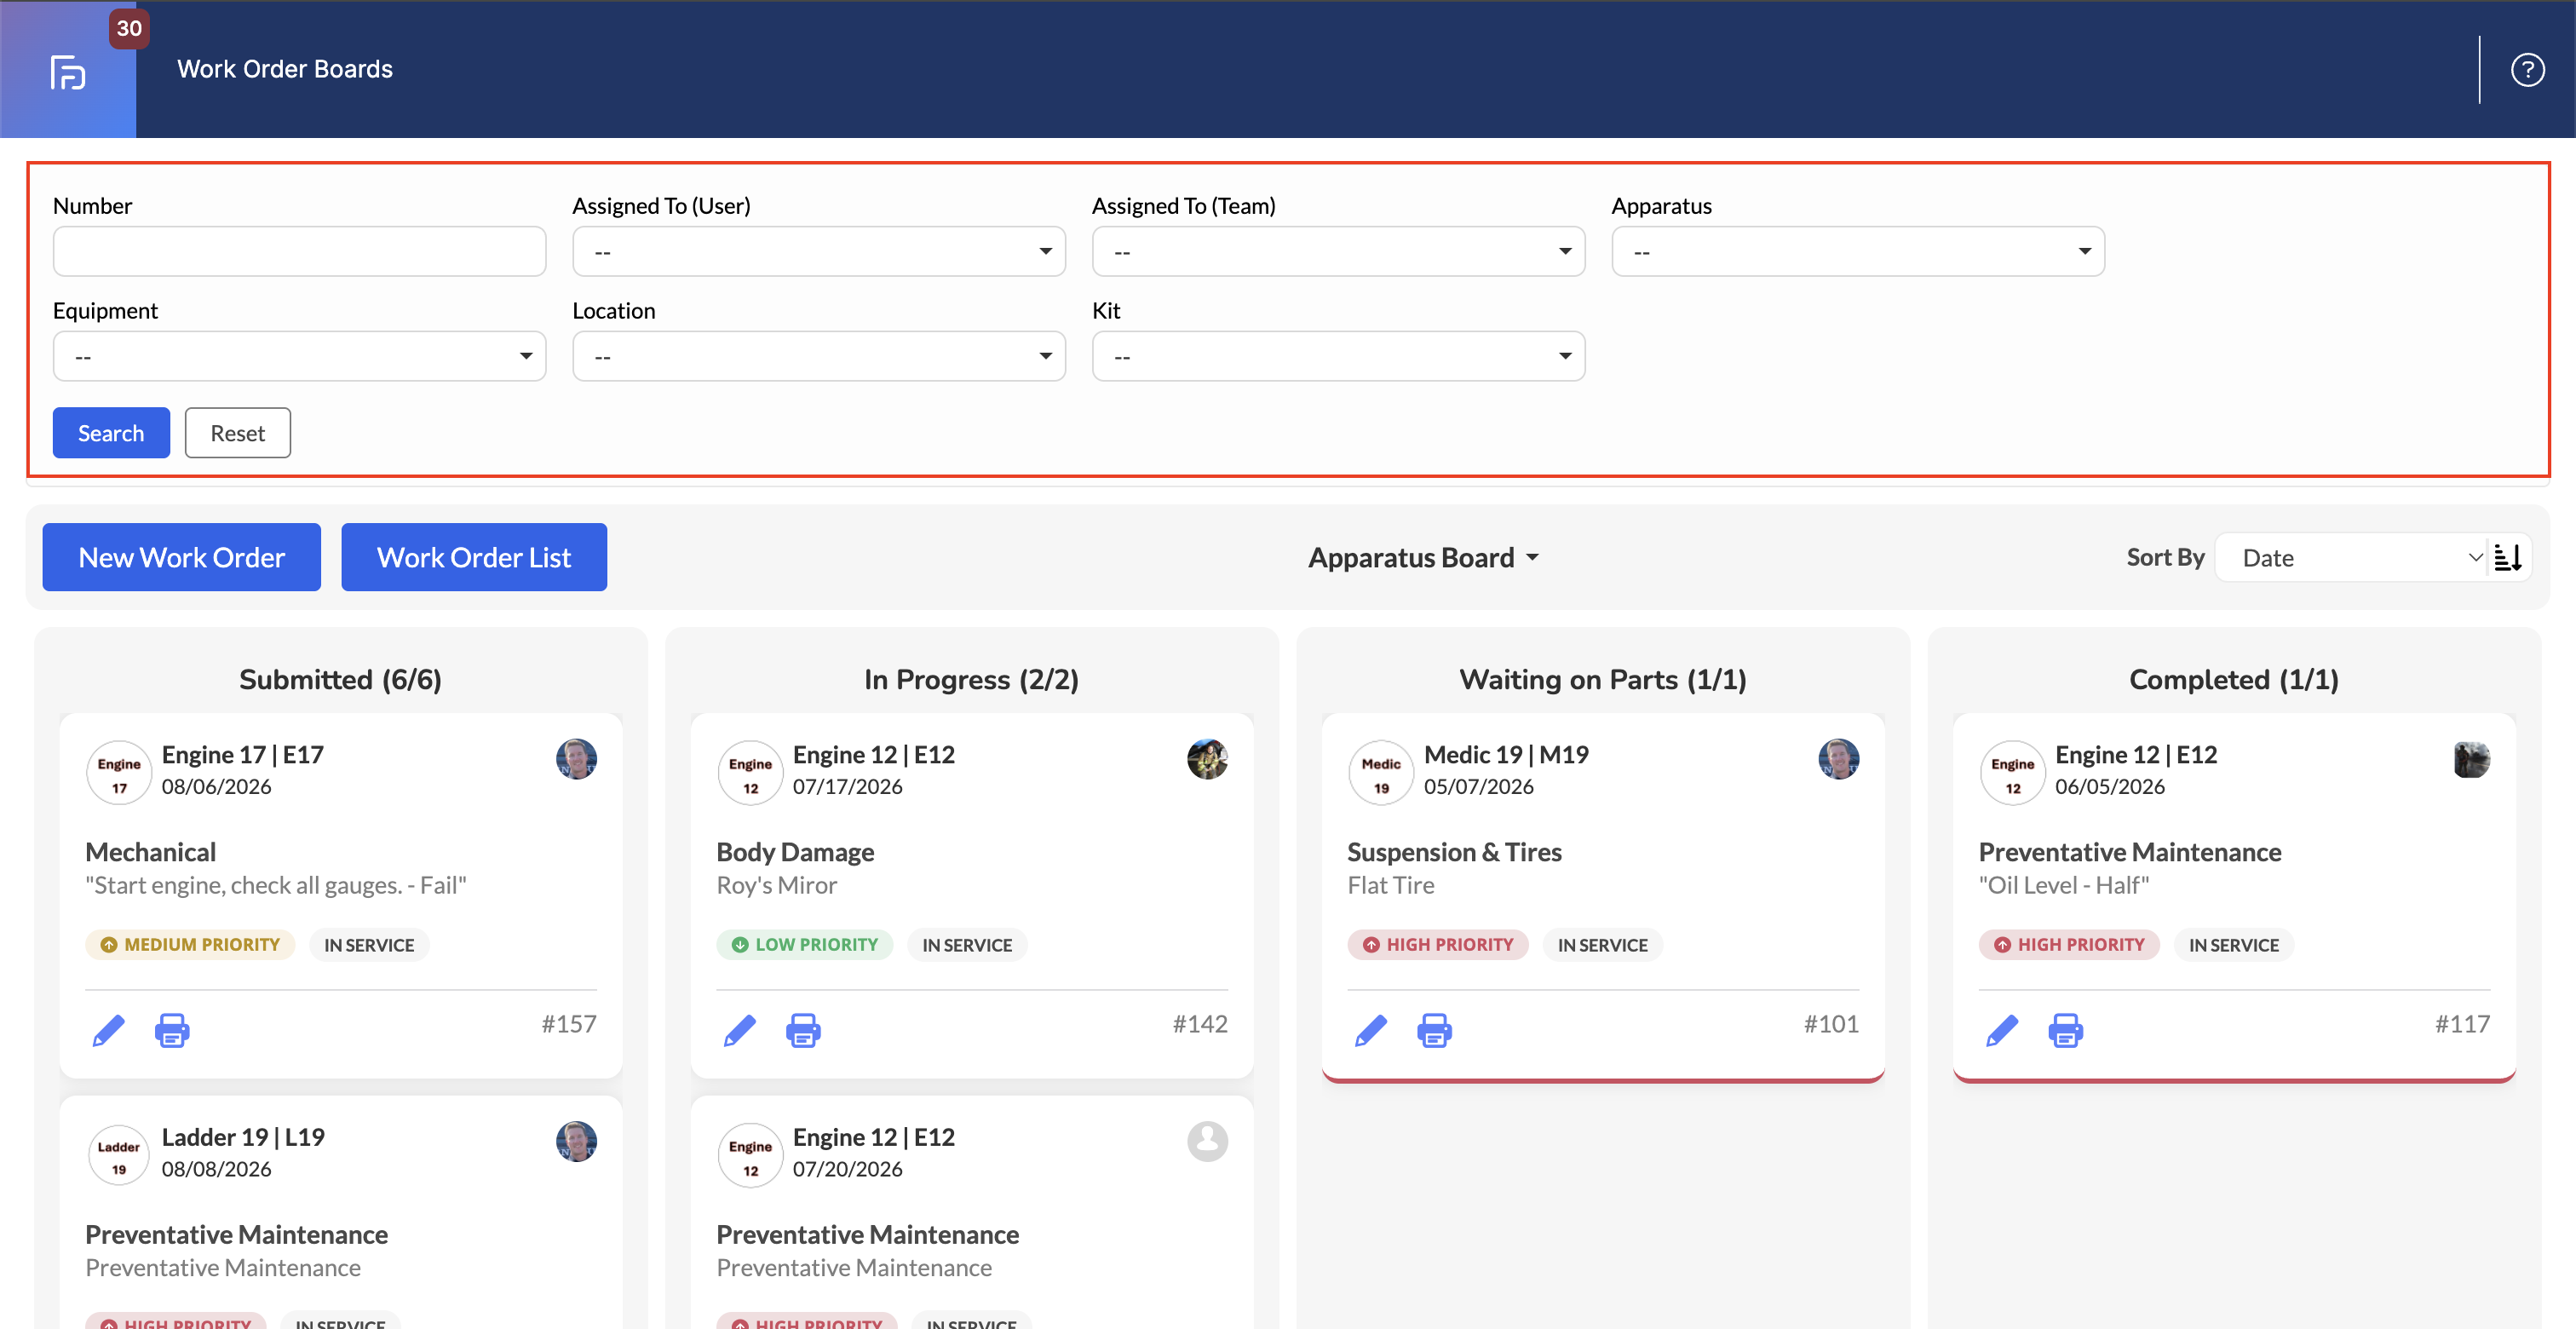Click the Waiting on Parts (1/1) header
This screenshot has height=1329, width=2576.
(x=1603, y=680)
